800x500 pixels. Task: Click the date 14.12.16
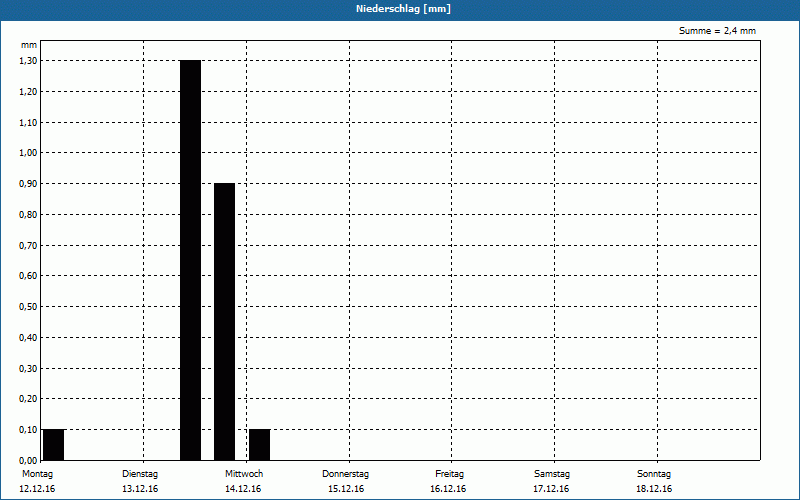[243, 489]
